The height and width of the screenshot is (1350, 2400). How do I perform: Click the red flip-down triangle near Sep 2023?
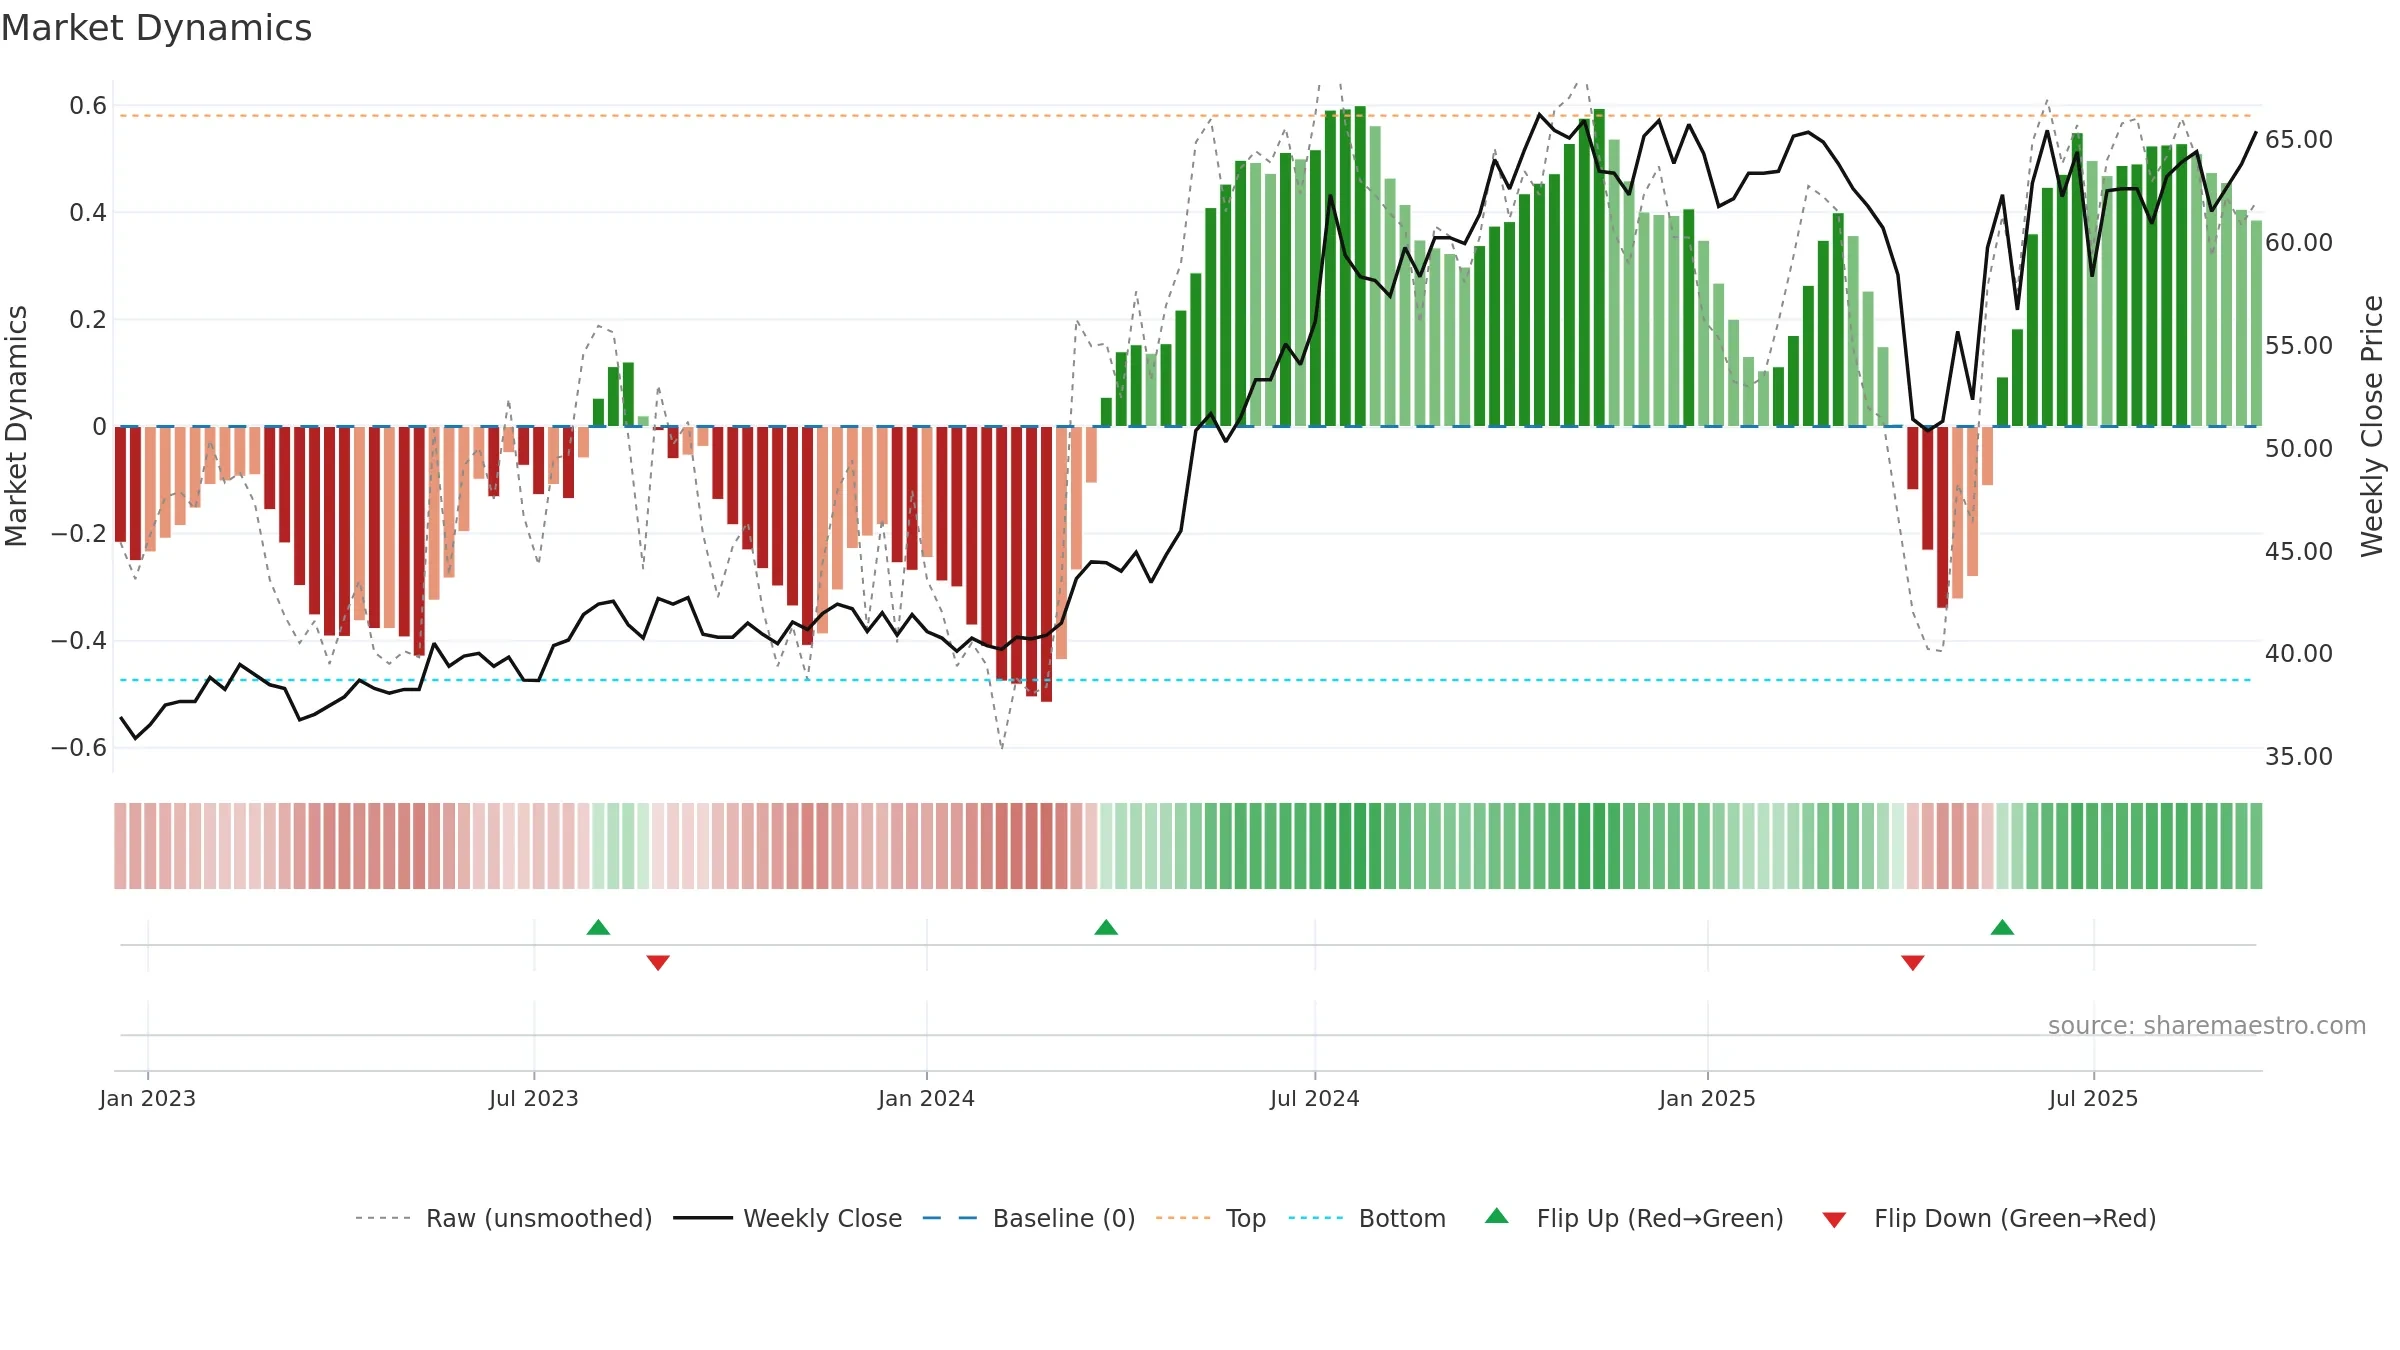[x=658, y=963]
